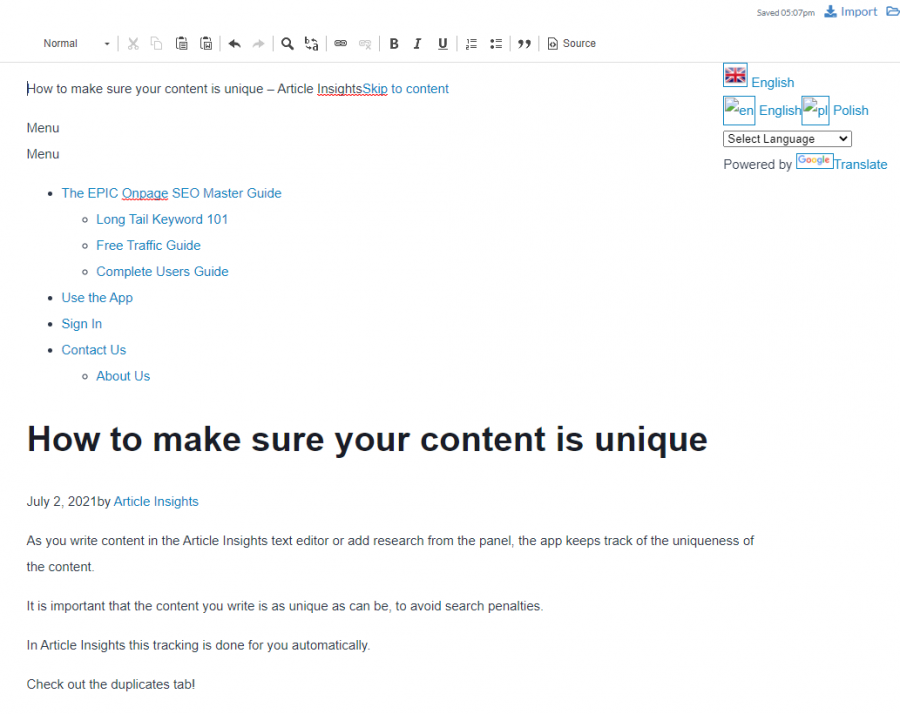Click the pl flag image icon
This screenshot has width=900, height=714.
point(816,110)
